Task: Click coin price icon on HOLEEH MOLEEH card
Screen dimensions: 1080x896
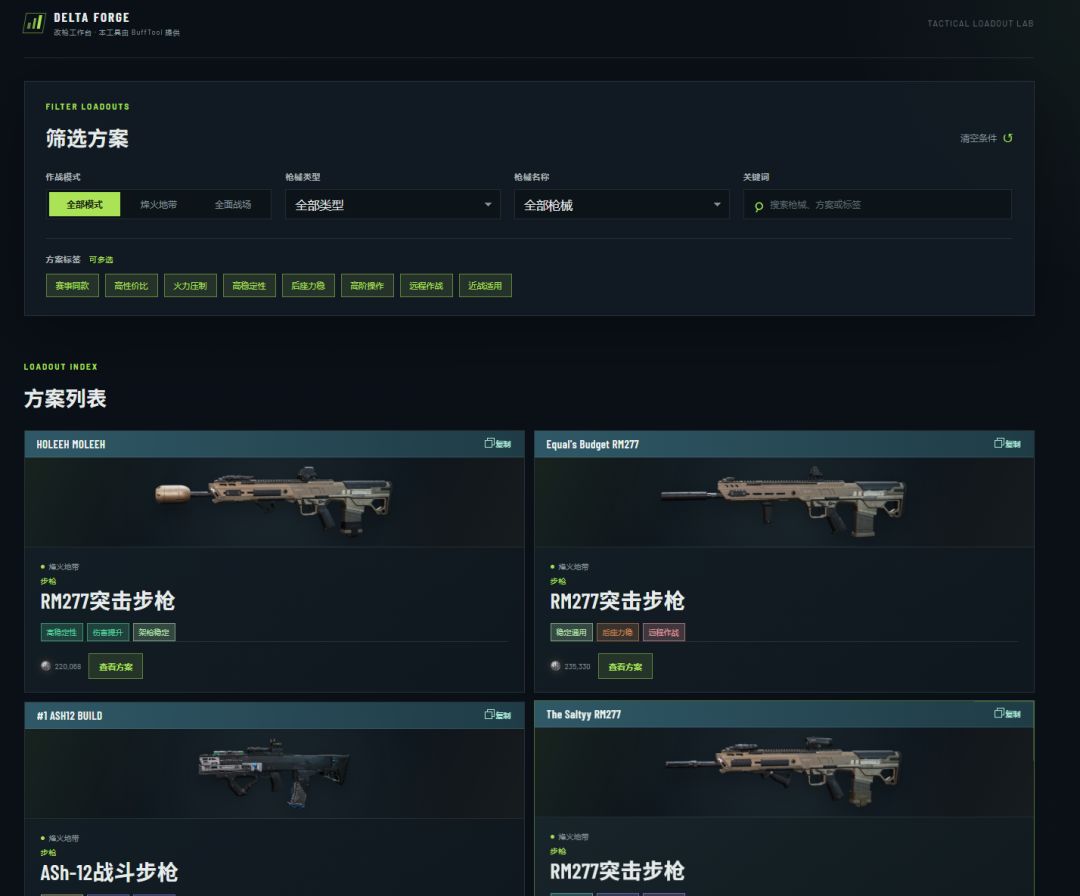Action: 45,666
